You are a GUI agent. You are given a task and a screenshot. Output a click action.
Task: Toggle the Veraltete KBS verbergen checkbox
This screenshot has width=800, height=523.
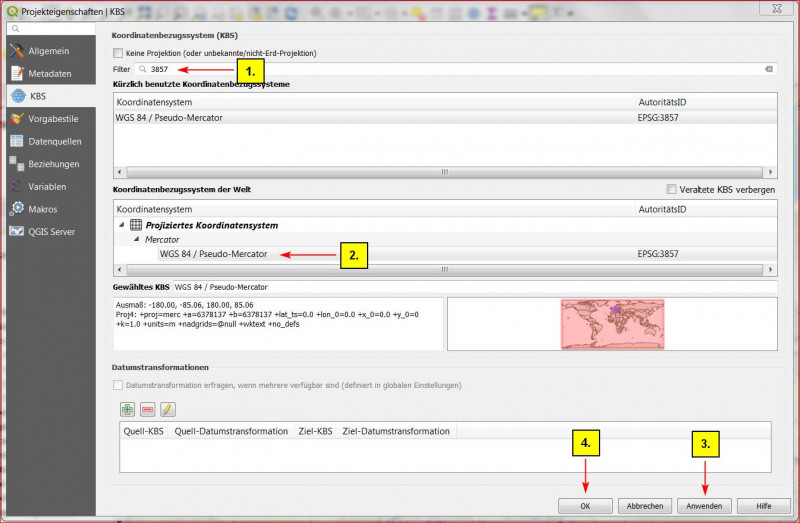pos(671,190)
